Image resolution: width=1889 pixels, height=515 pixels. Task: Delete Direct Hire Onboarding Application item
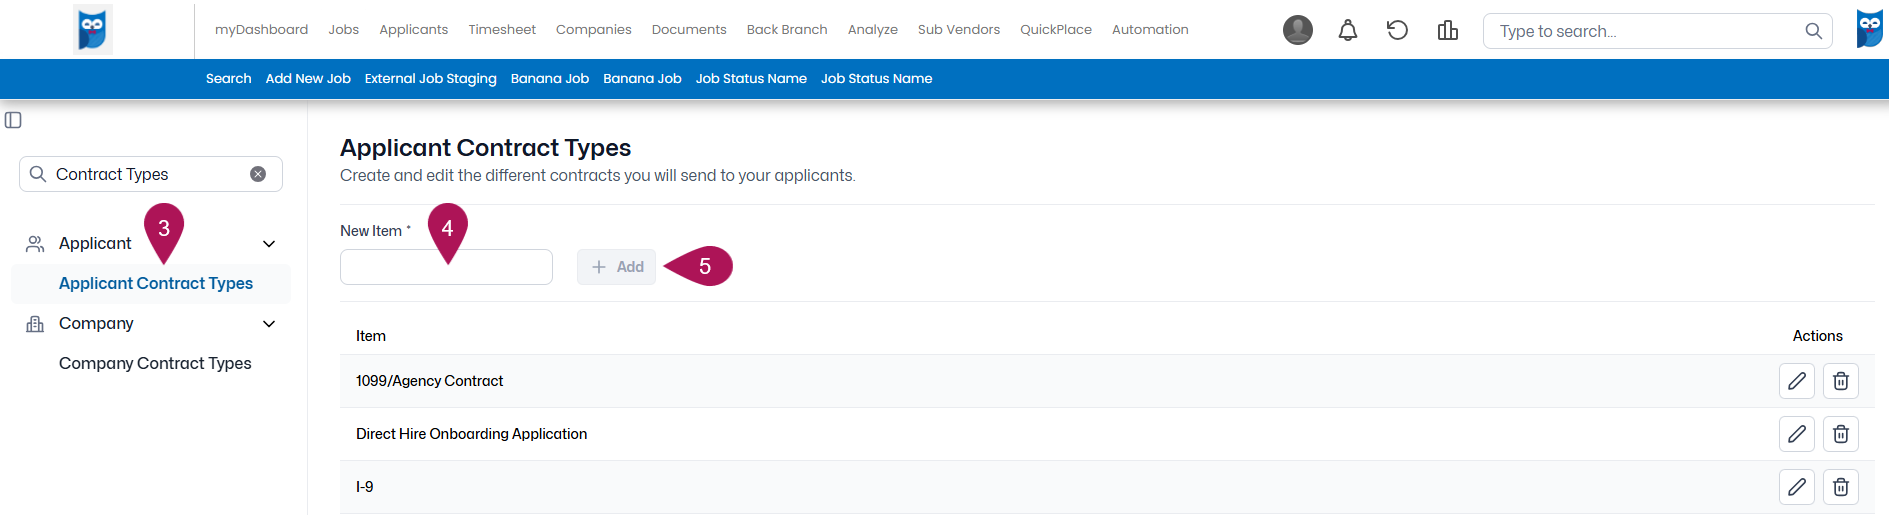point(1840,434)
